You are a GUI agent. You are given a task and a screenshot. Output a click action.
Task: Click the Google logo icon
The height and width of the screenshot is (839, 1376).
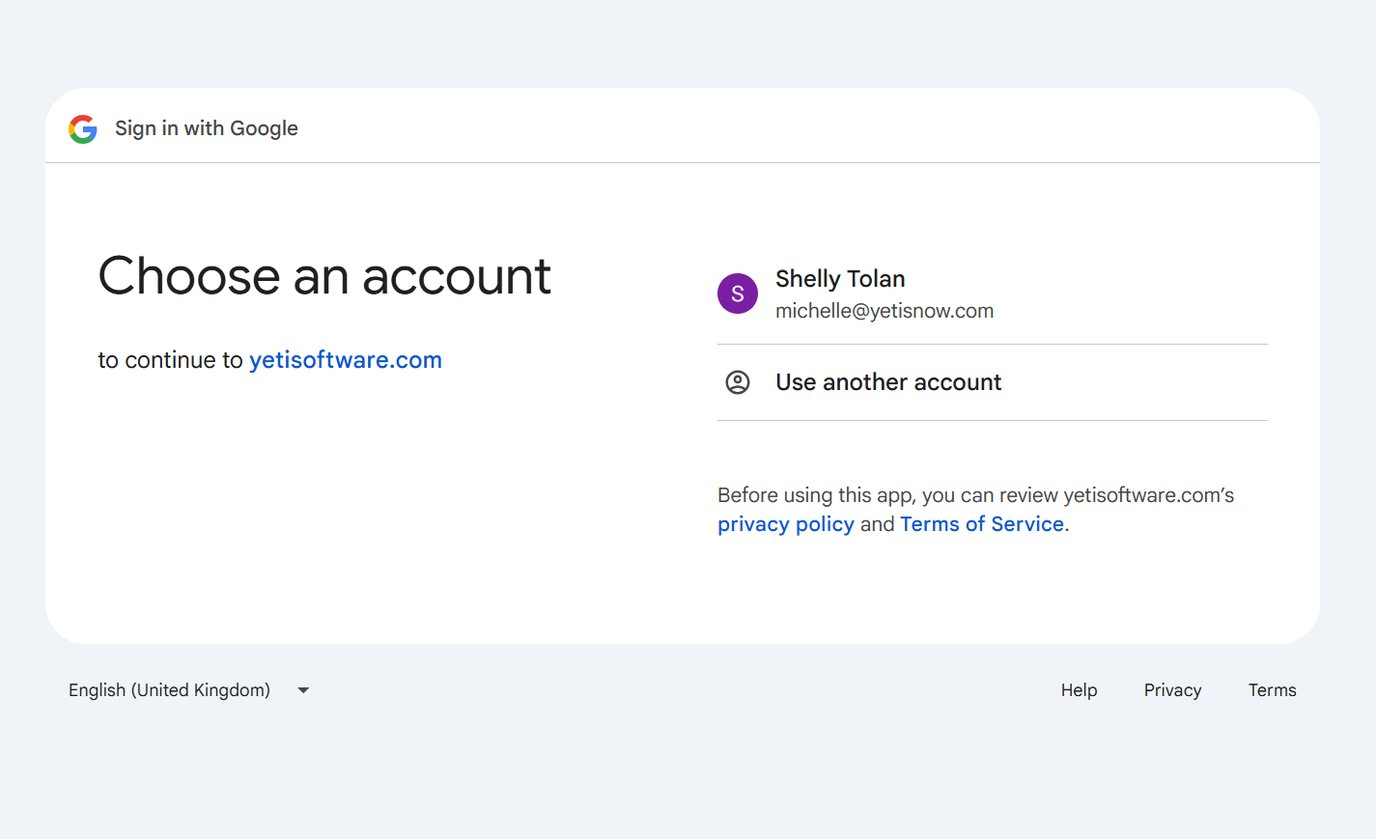coord(83,128)
